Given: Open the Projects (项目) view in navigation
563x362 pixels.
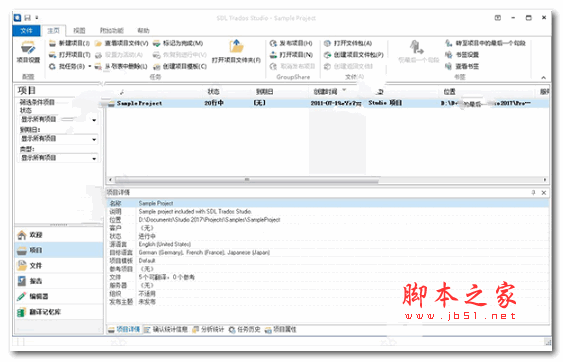Looking at the screenshot, I should tap(59, 250).
